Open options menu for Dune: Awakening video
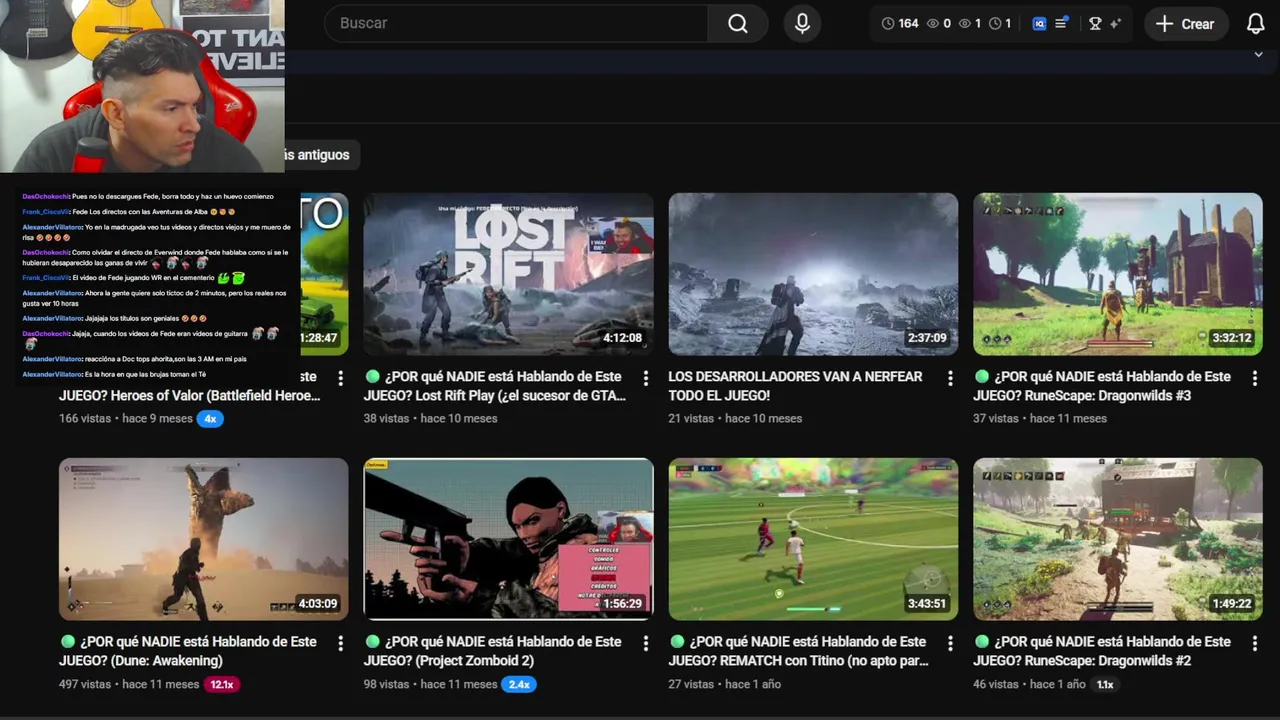This screenshot has height=720, width=1280. [341, 643]
